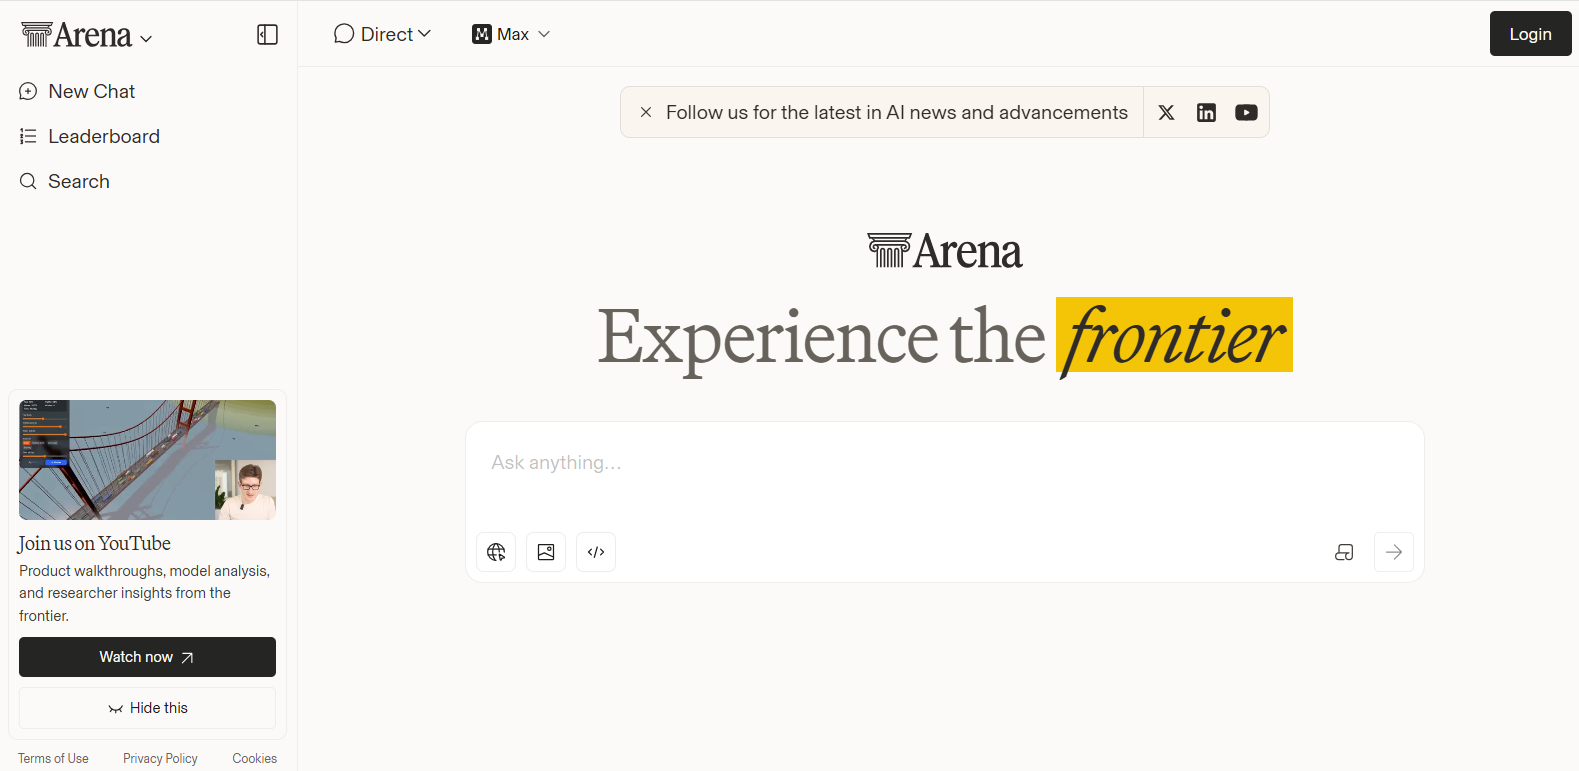Click the X social media icon
Screen dimensions: 1579x771
click(1166, 112)
